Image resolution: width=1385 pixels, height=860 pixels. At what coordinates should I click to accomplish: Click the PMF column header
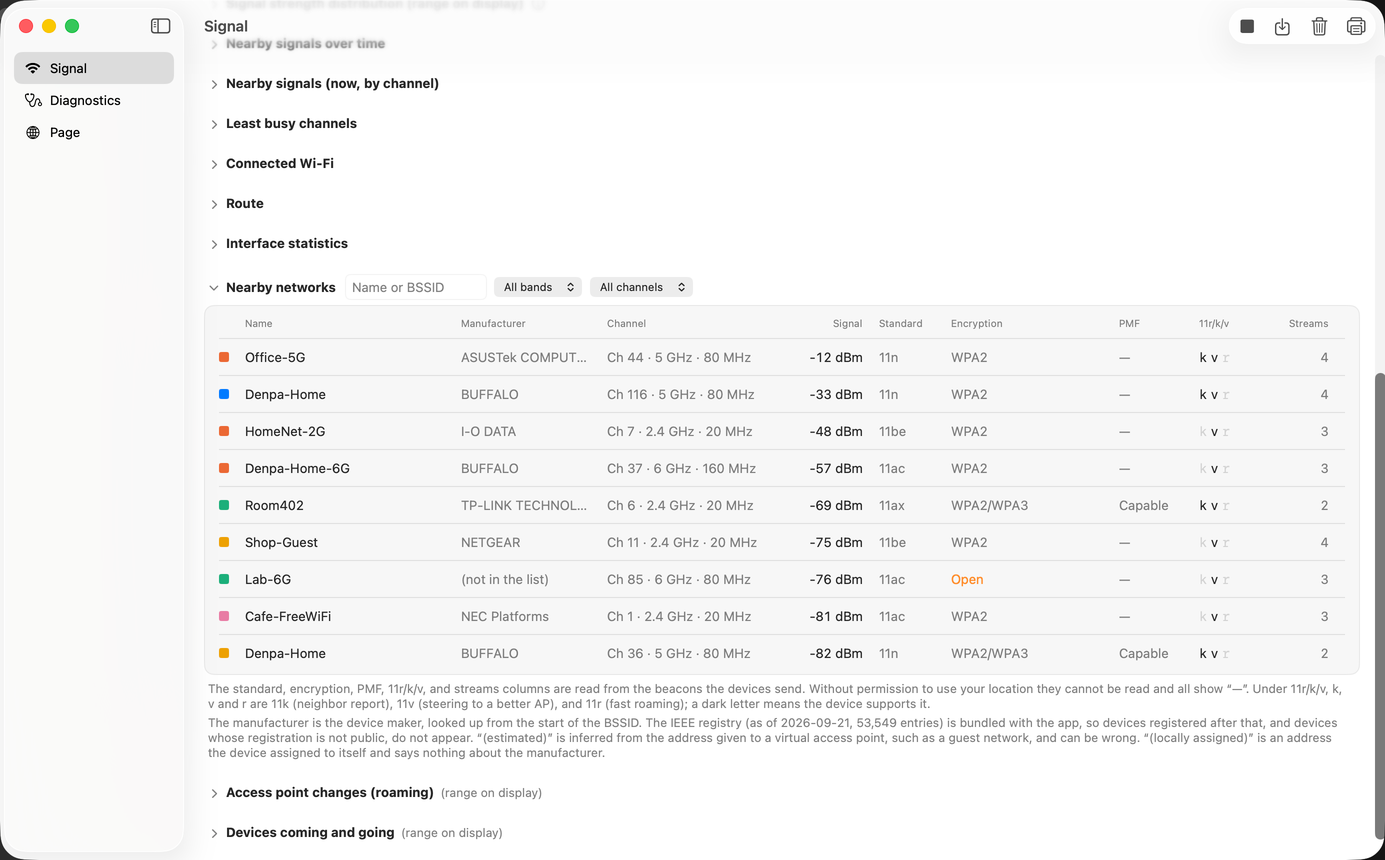point(1129,324)
